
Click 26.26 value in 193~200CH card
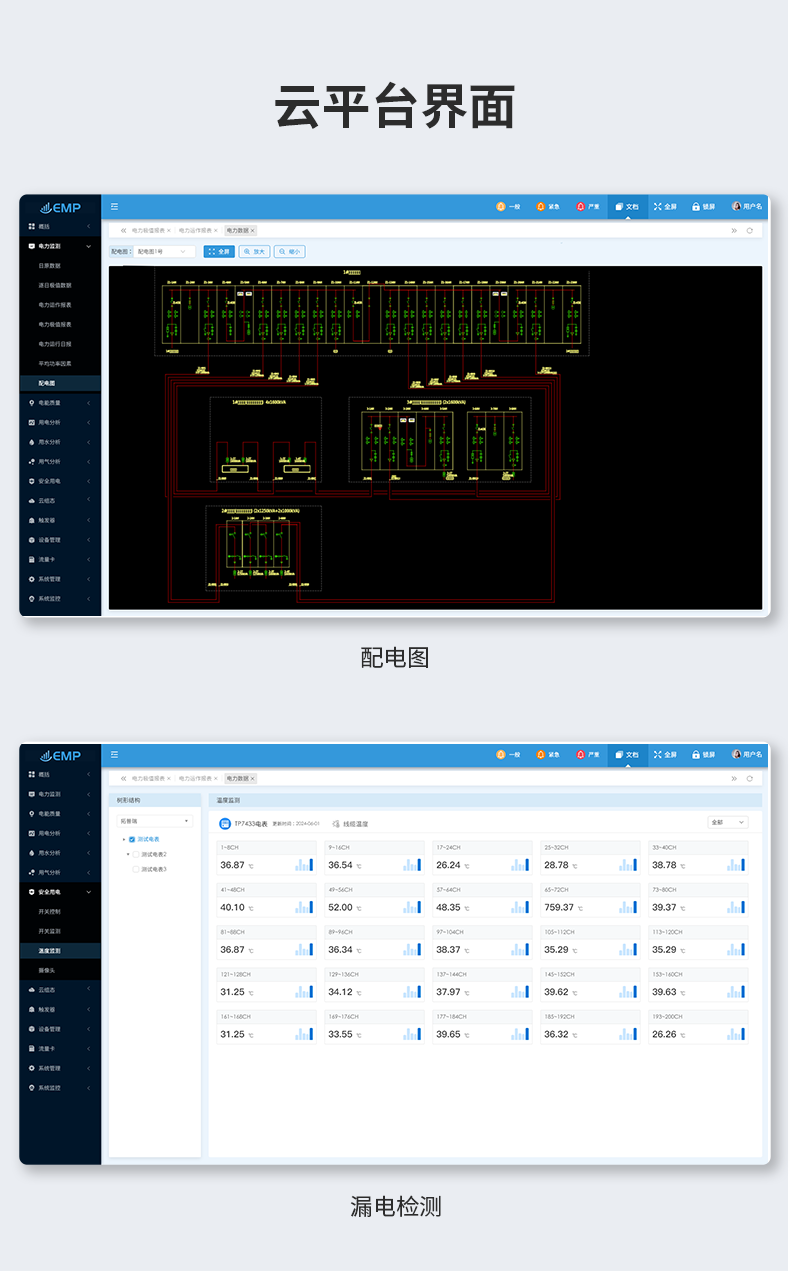(x=664, y=1034)
